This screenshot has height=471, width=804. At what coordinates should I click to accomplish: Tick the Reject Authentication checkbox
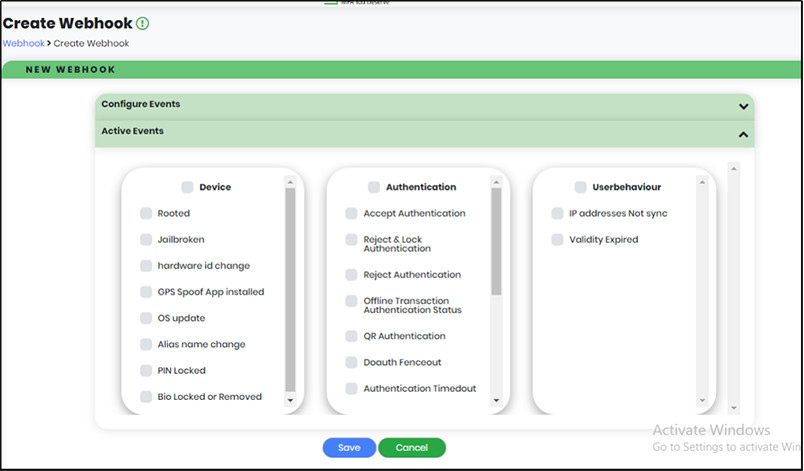351,275
